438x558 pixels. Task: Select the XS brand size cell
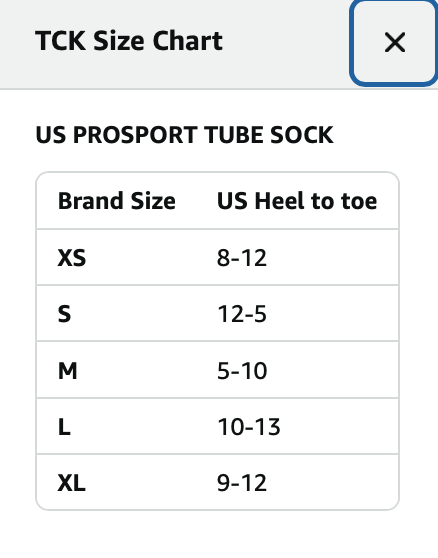click(72, 258)
